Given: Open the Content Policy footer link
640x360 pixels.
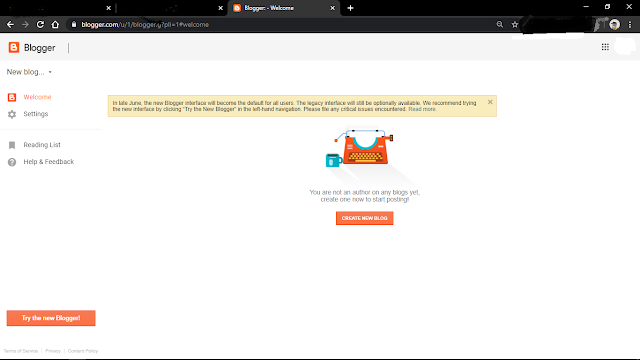Looking at the screenshot, I should 83,351.
